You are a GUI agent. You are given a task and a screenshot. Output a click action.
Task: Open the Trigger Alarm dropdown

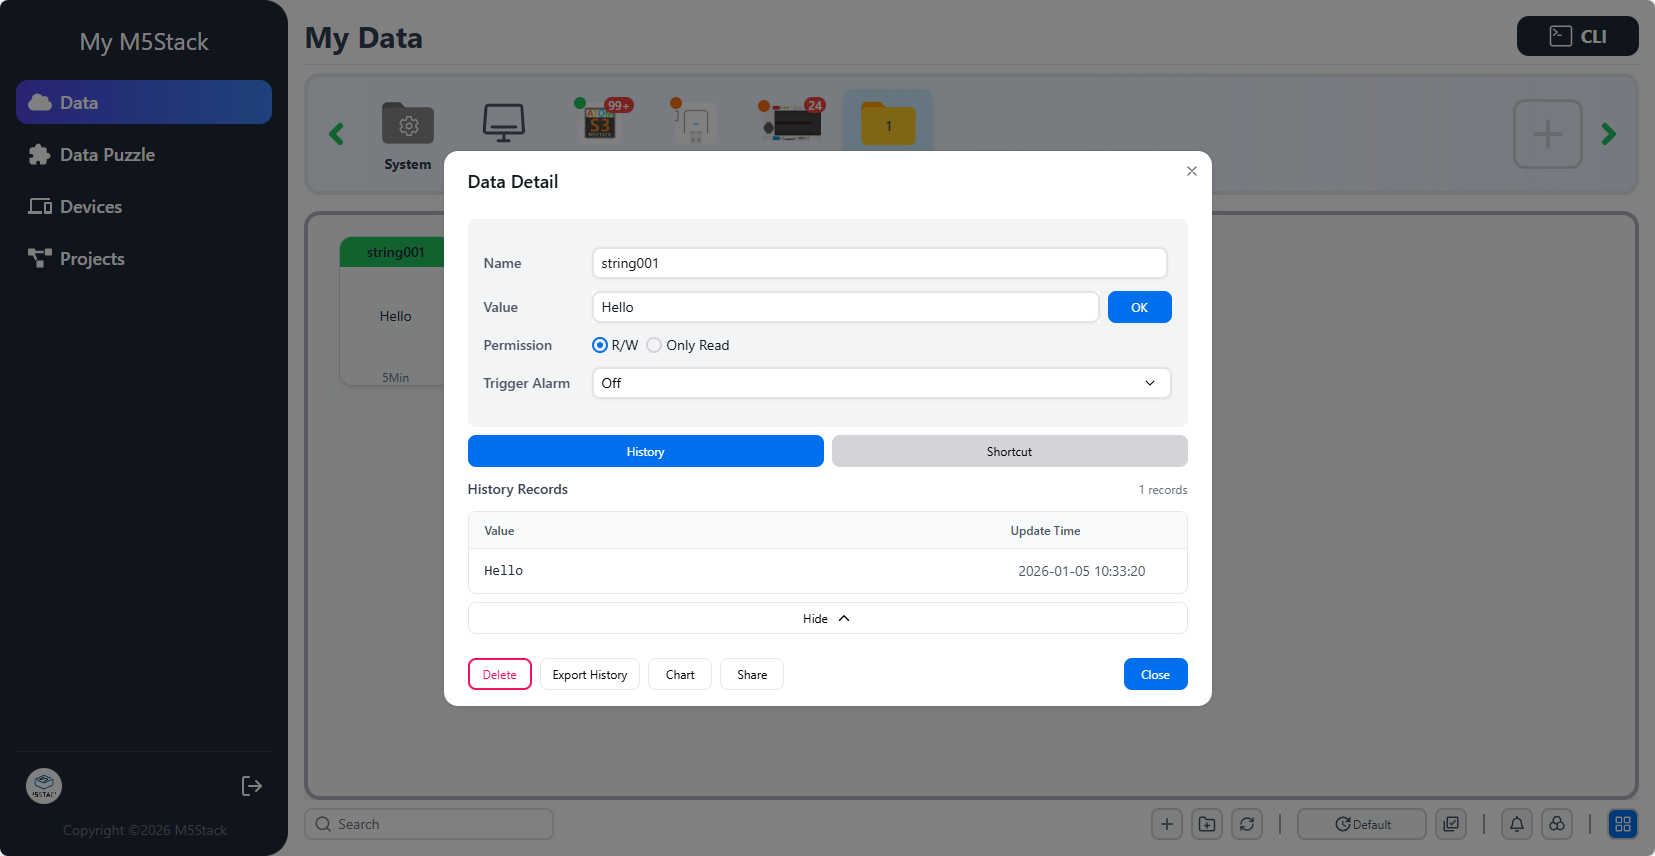pyautogui.click(x=880, y=383)
